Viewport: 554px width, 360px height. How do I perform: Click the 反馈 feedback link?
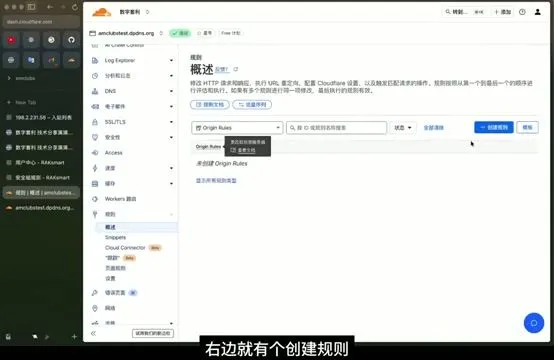pos(222,69)
